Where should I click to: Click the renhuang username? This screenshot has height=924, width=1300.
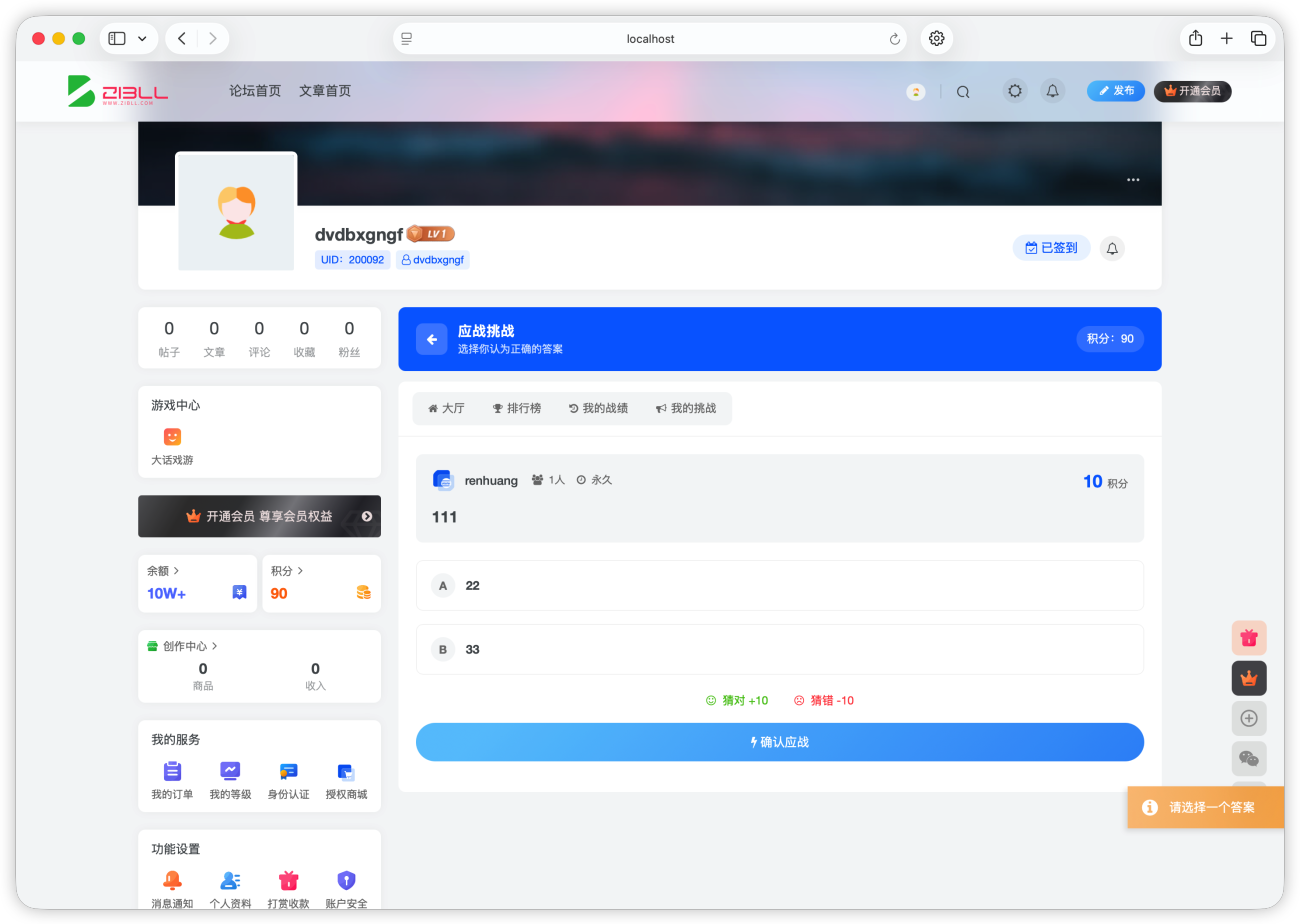tap(491, 481)
